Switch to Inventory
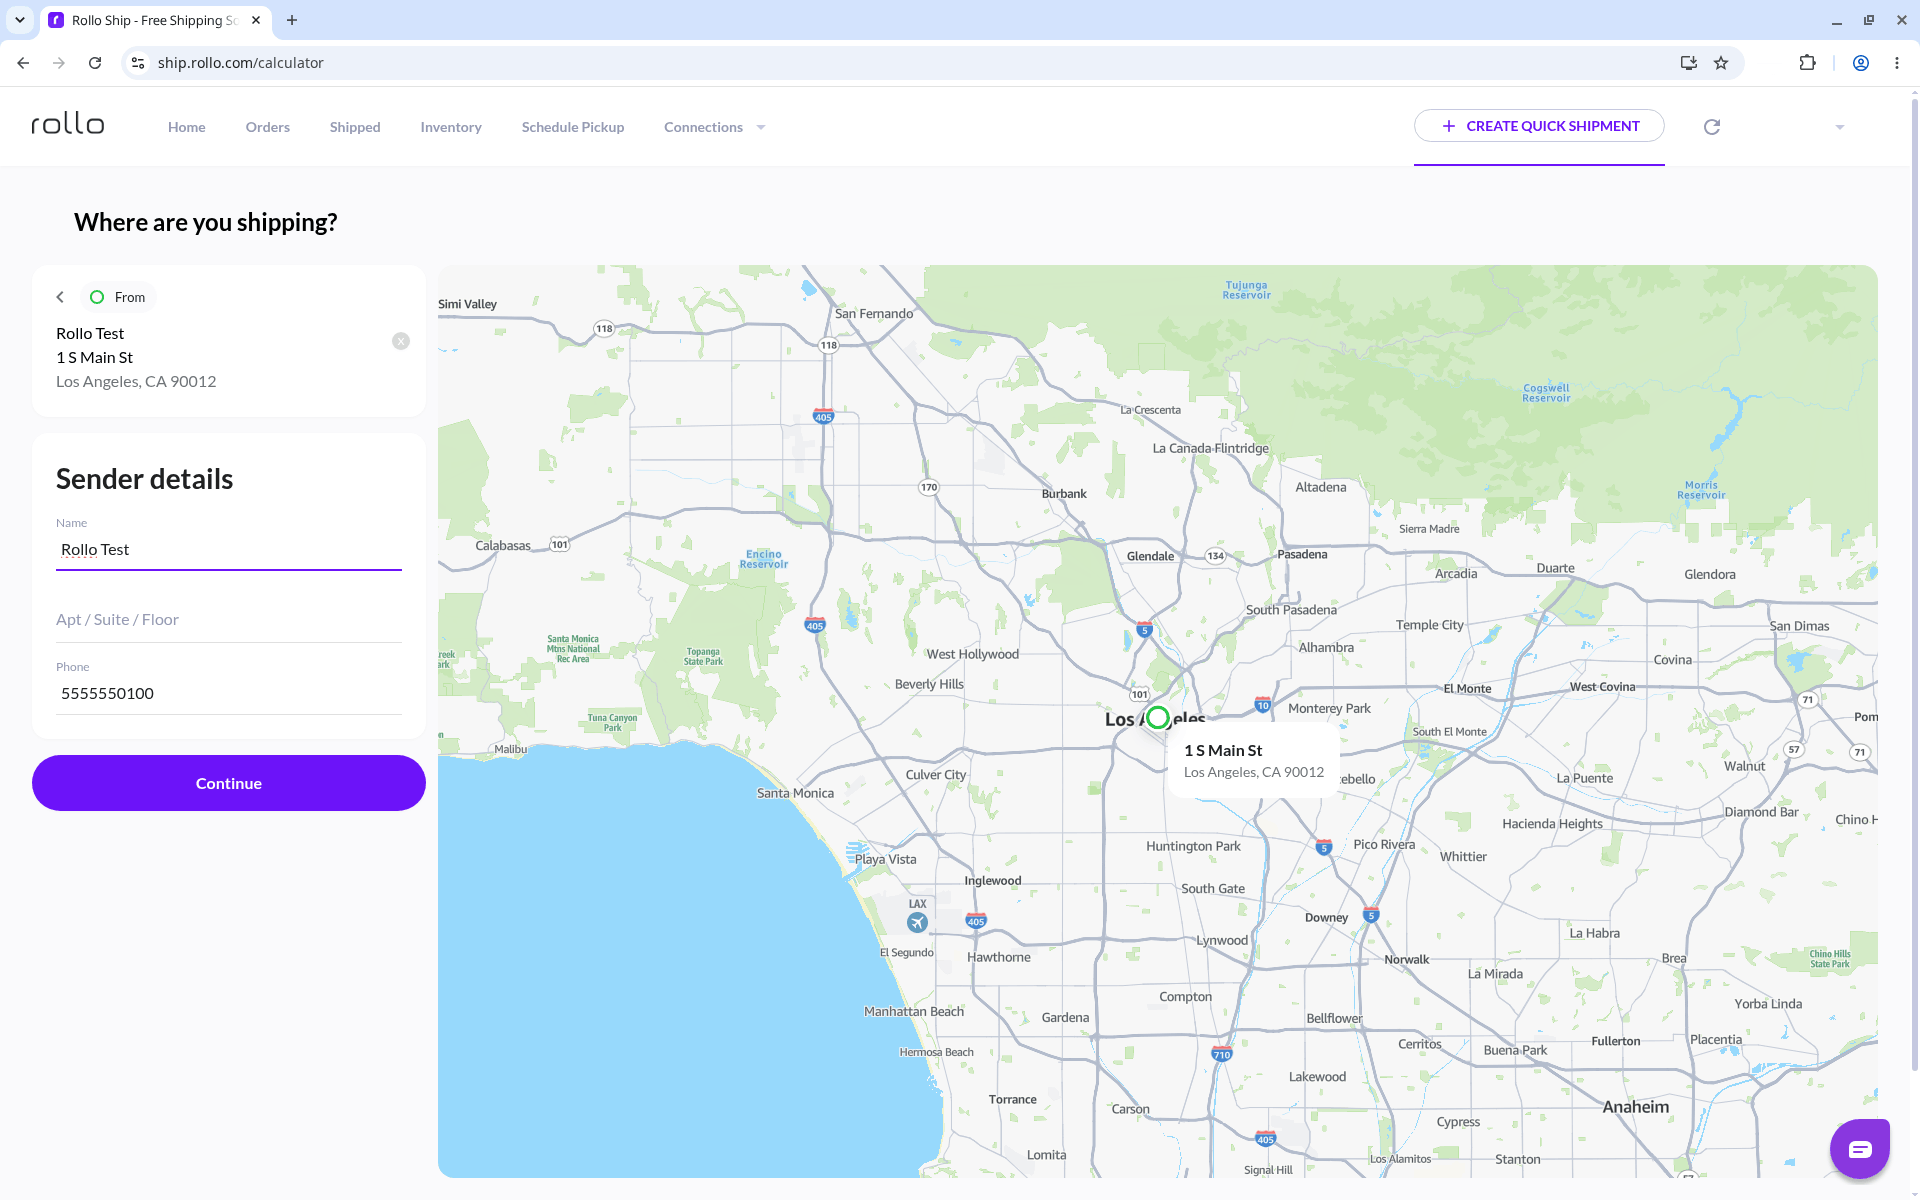The height and width of the screenshot is (1200, 1920). tap(451, 127)
